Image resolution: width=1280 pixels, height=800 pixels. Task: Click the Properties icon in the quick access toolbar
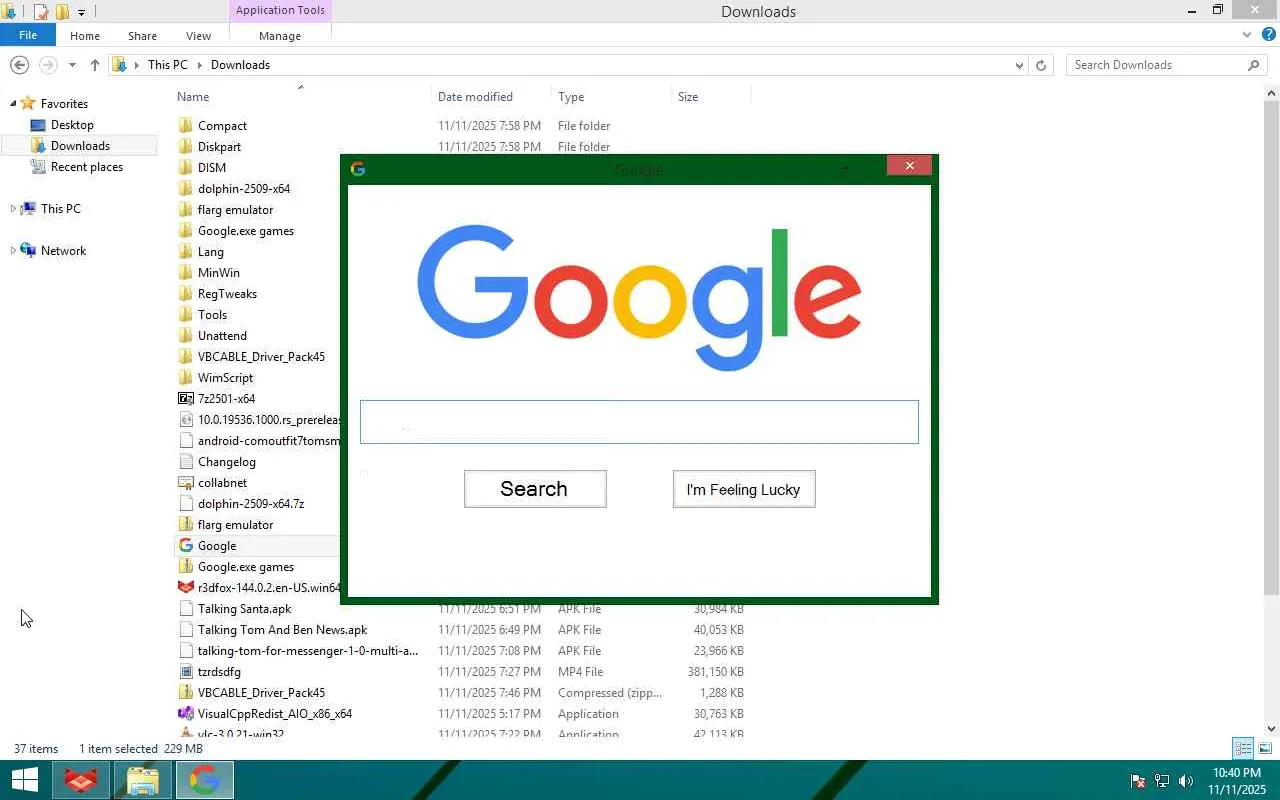coord(41,12)
